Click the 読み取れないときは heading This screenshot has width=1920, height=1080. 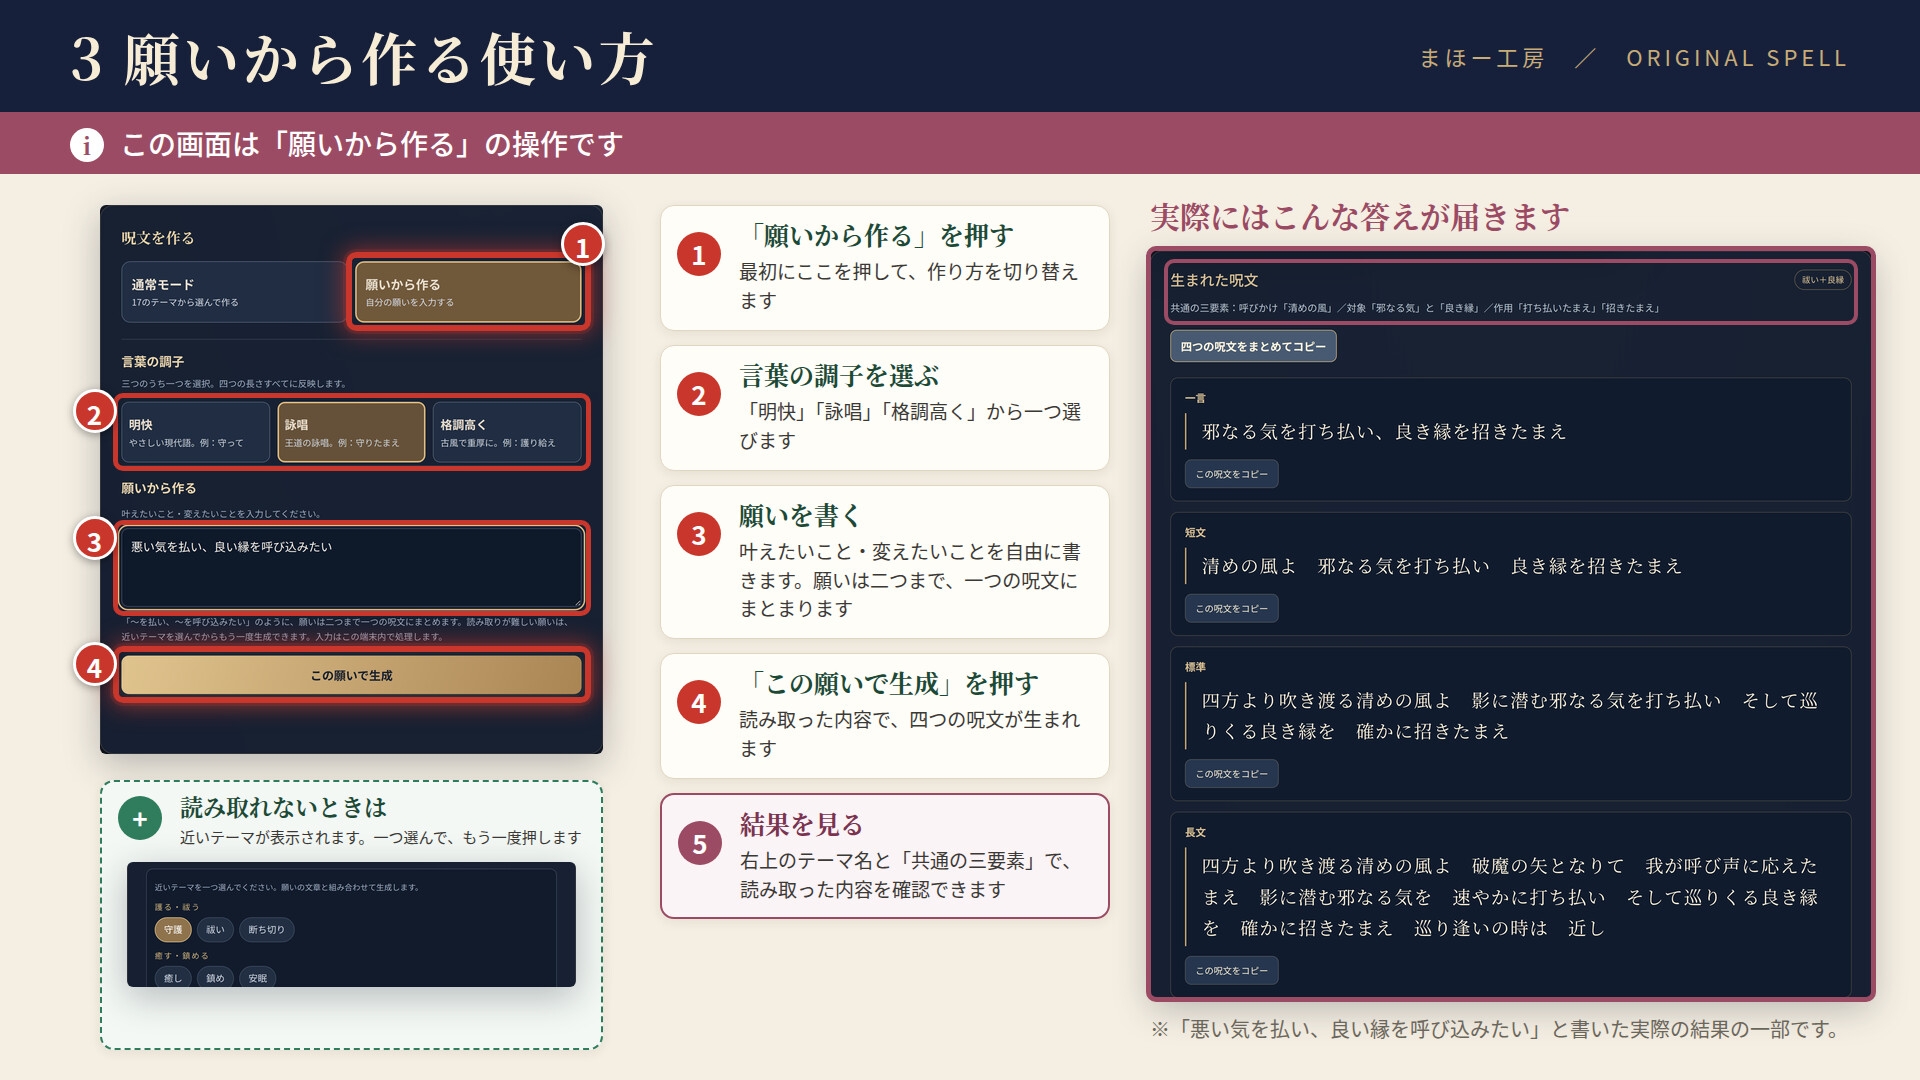(284, 807)
